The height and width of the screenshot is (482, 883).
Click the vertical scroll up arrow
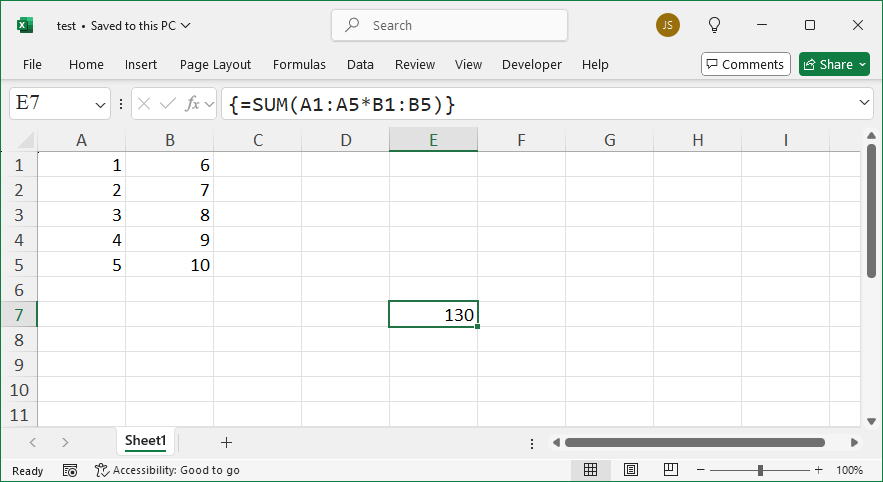[x=872, y=136]
